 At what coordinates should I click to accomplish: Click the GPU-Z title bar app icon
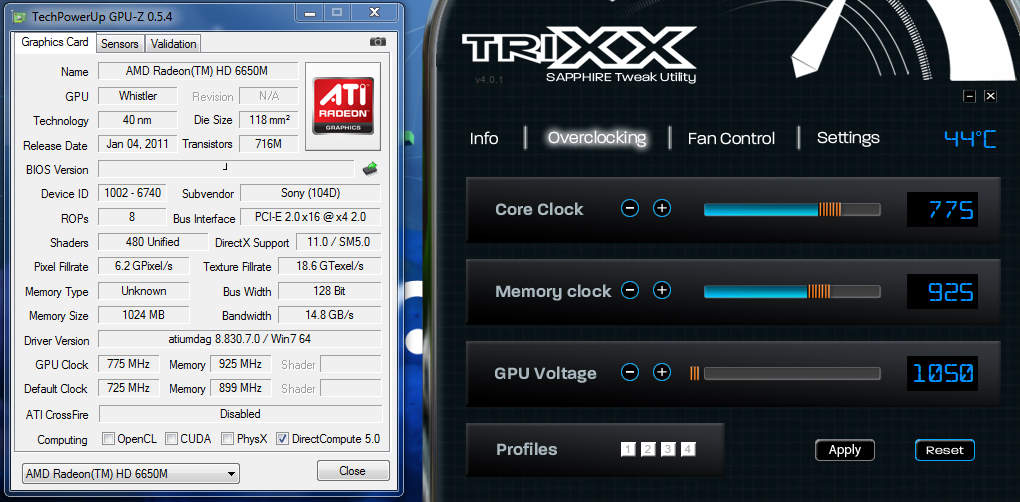tap(20, 16)
